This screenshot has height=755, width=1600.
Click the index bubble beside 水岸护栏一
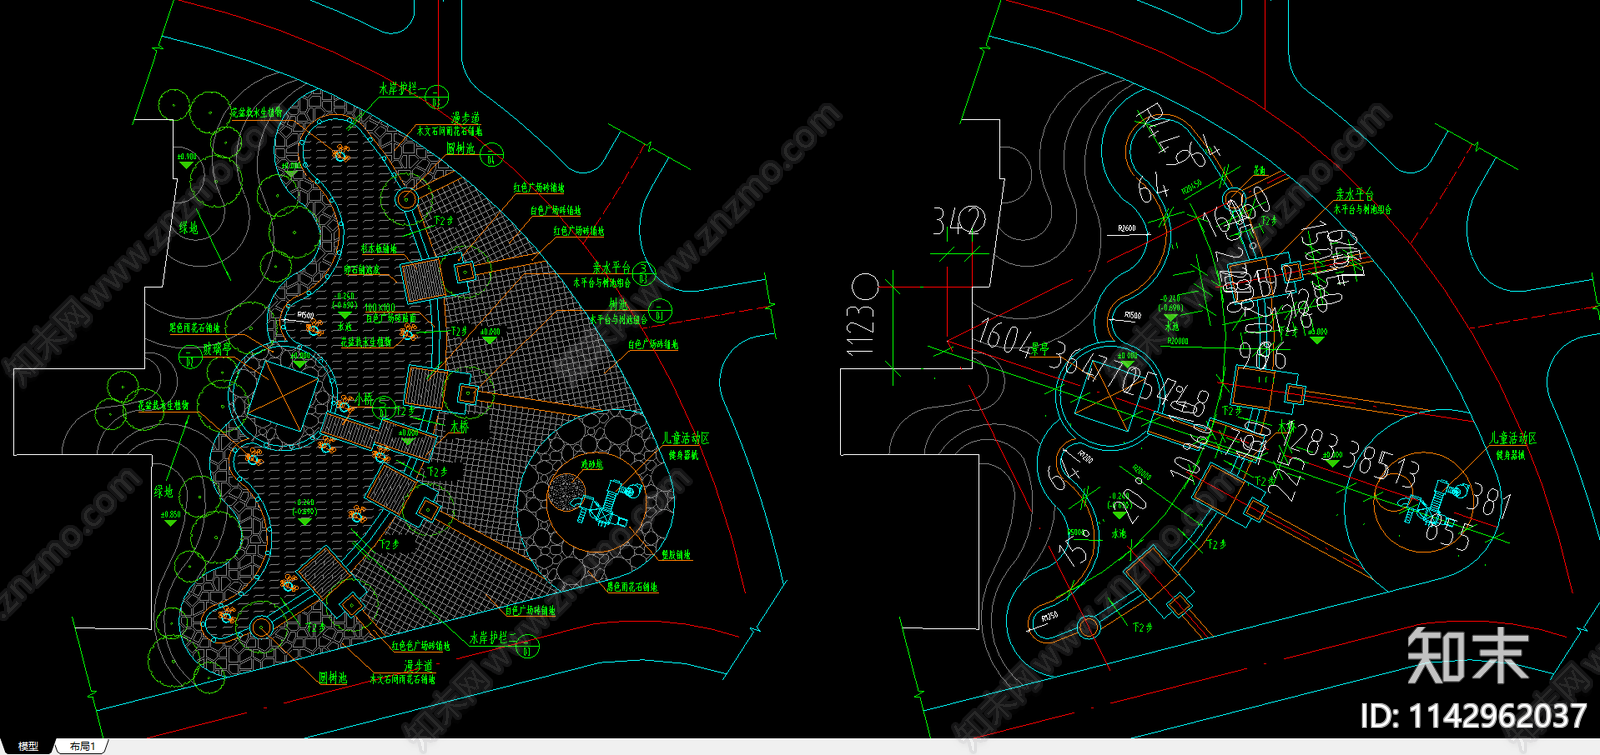tap(436, 97)
